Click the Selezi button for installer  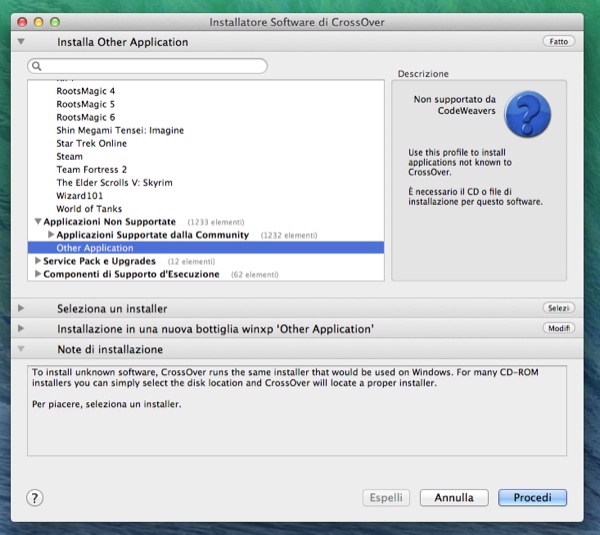(x=559, y=308)
